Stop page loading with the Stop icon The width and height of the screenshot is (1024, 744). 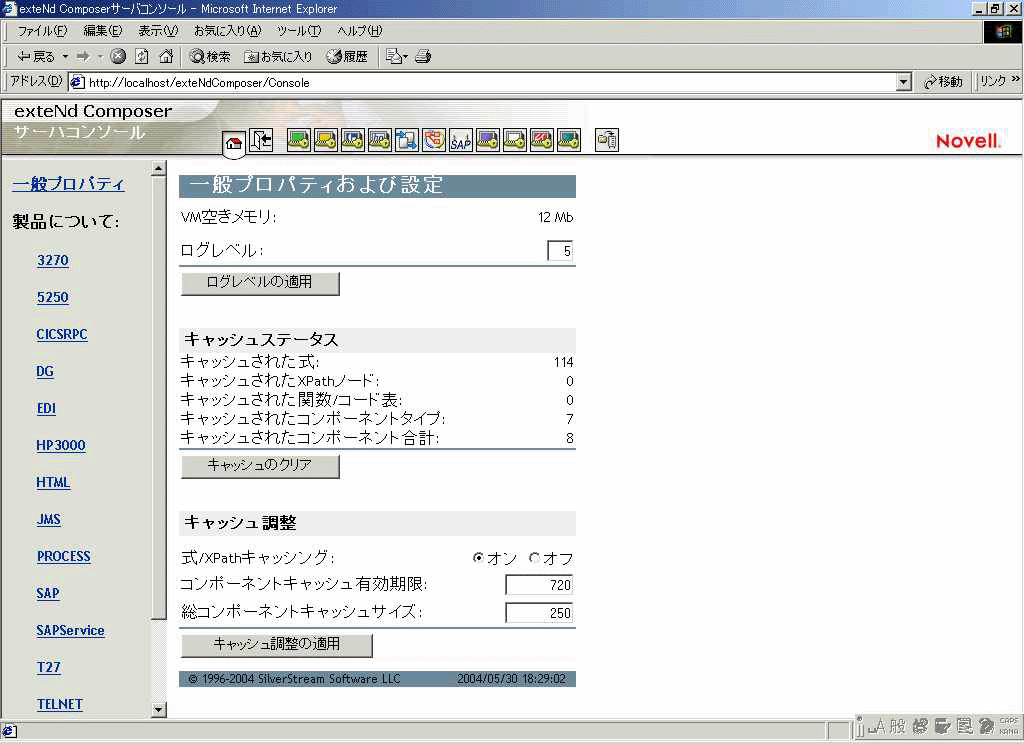tap(118, 57)
